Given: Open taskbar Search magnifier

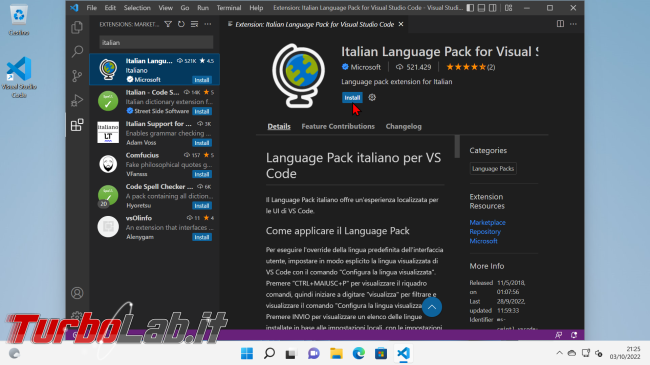Looking at the screenshot, I should pyautogui.click(x=269, y=353).
